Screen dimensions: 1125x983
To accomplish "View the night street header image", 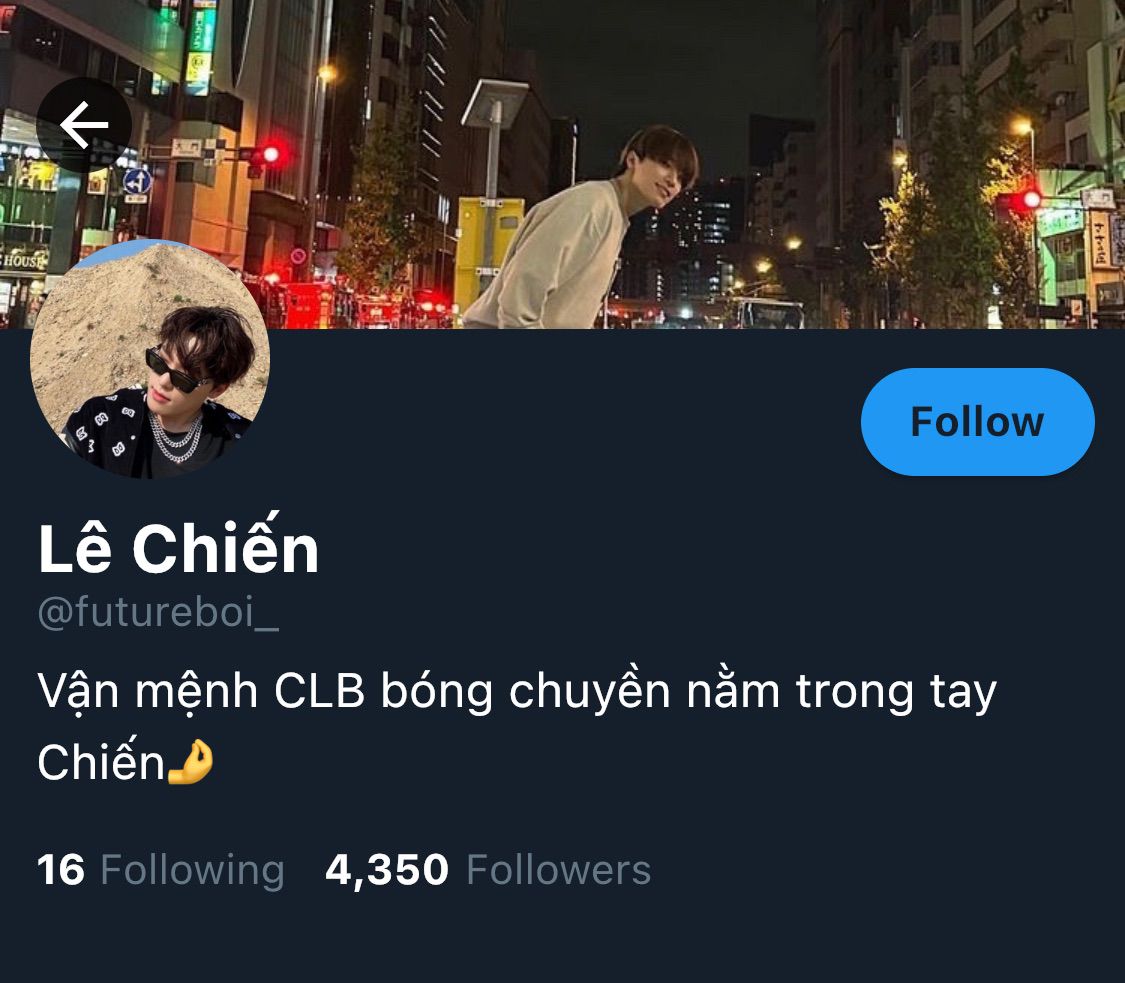I will point(562,164).
